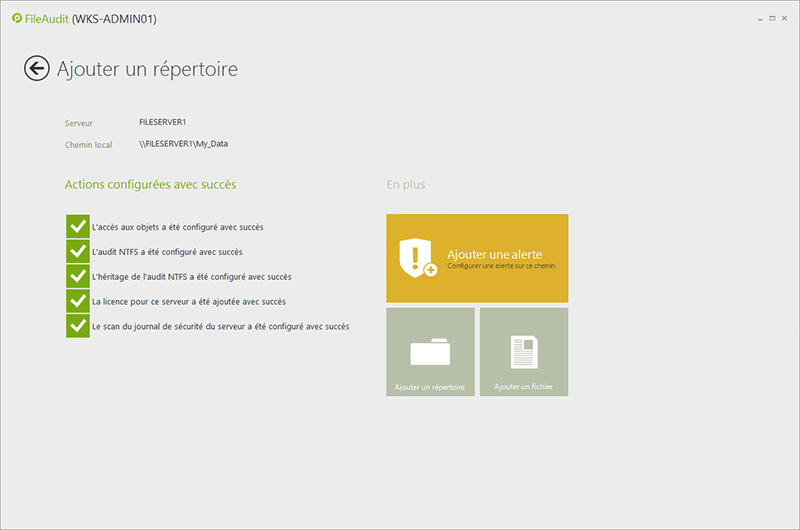
Task: Click the local path \\FILESERVER1\My_Data
Action: tap(190, 144)
